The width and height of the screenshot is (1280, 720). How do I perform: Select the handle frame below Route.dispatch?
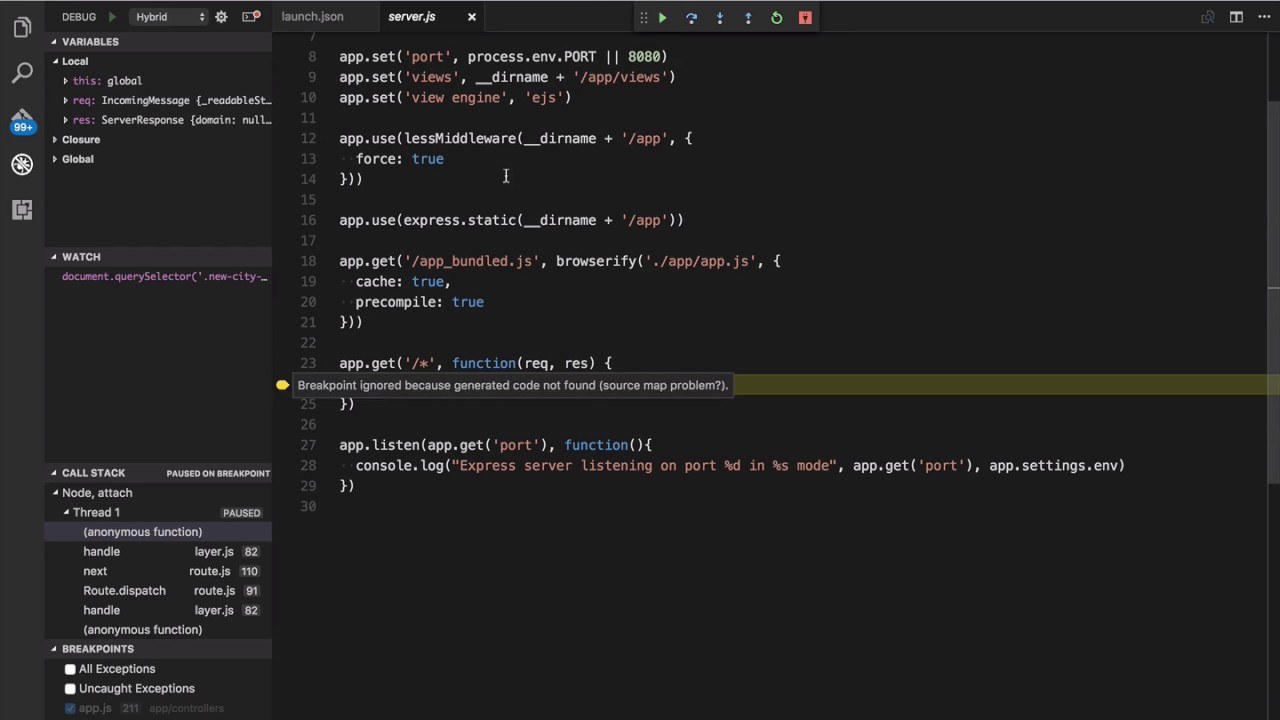158,610
